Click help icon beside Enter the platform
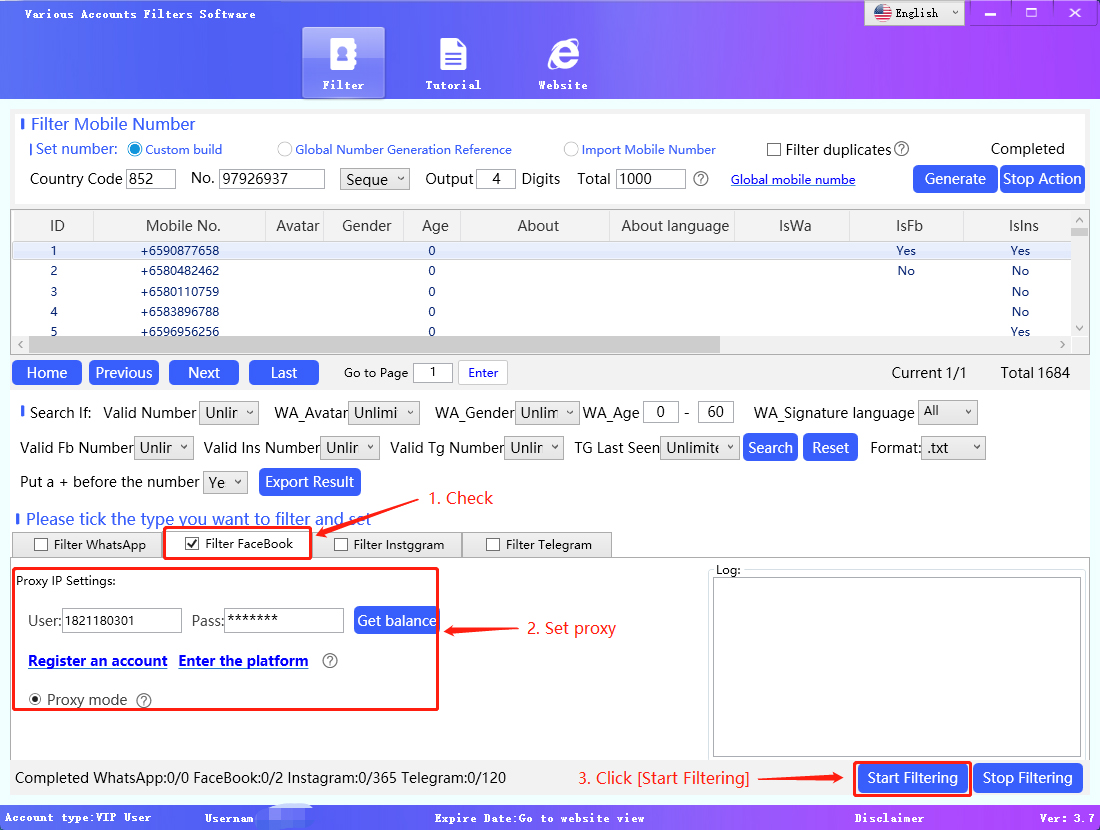Image resolution: width=1100 pixels, height=830 pixels. point(330,661)
